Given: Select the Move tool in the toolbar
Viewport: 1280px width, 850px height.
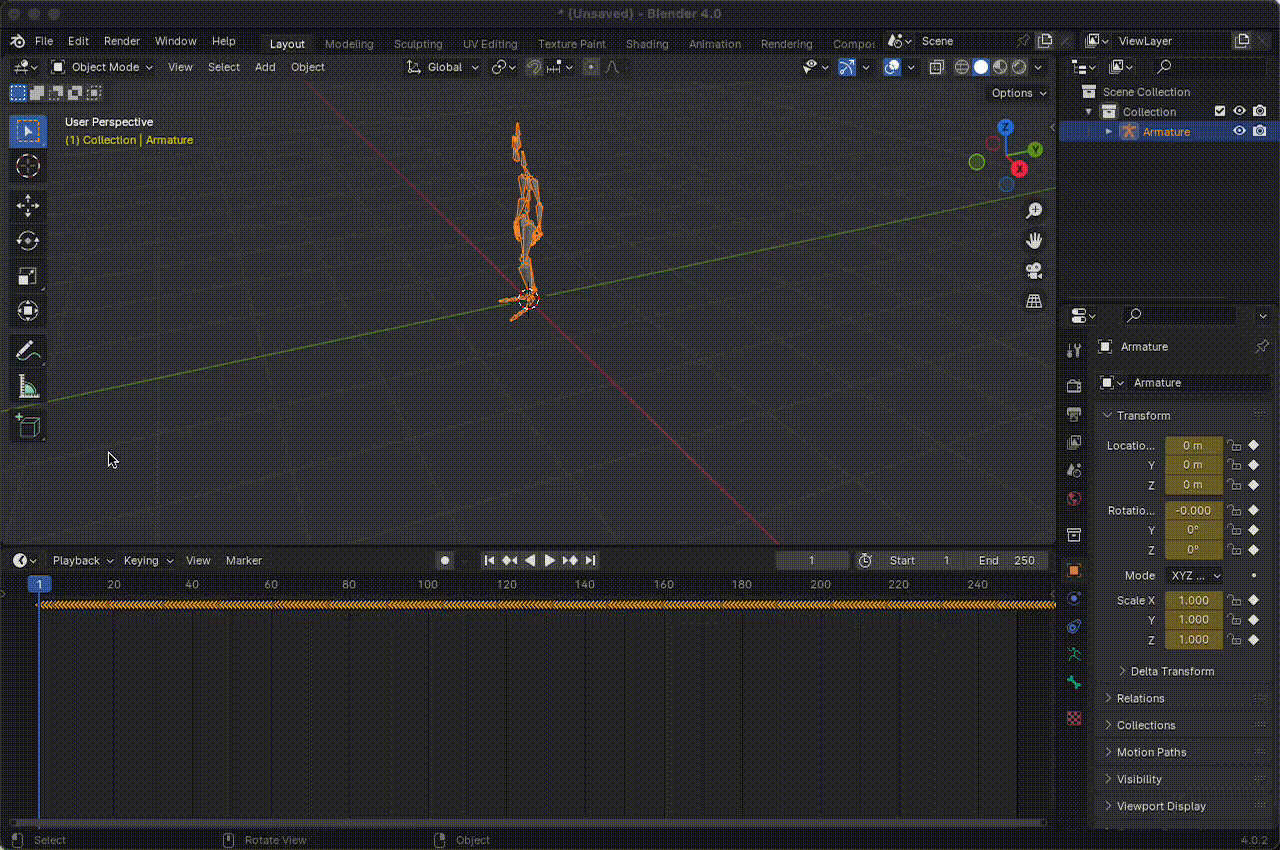Looking at the screenshot, I should click(x=27, y=205).
